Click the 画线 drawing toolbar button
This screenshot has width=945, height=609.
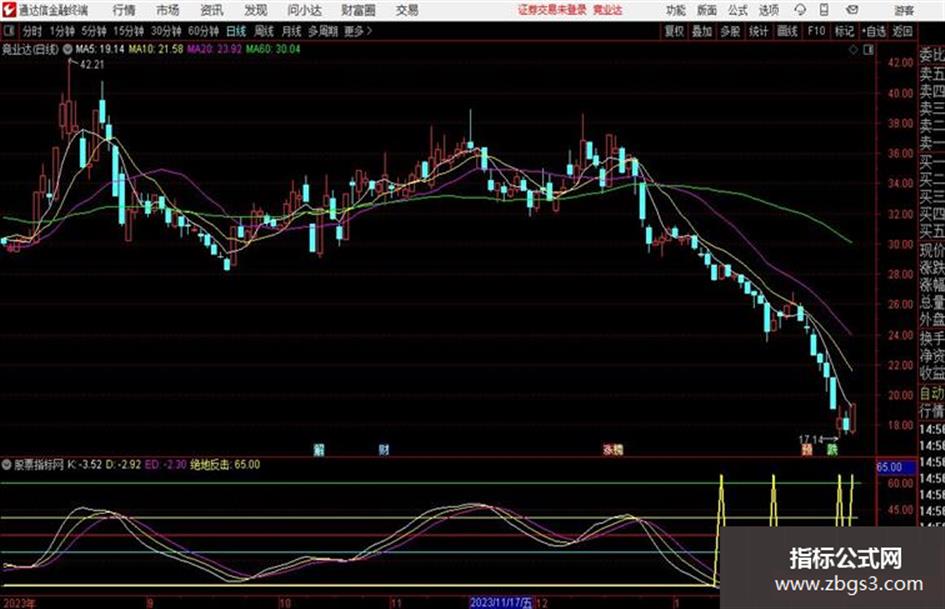click(787, 31)
